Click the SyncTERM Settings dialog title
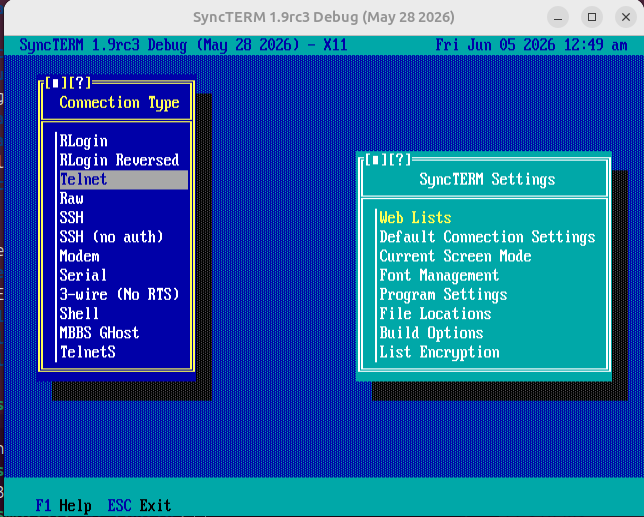 (x=487, y=179)
